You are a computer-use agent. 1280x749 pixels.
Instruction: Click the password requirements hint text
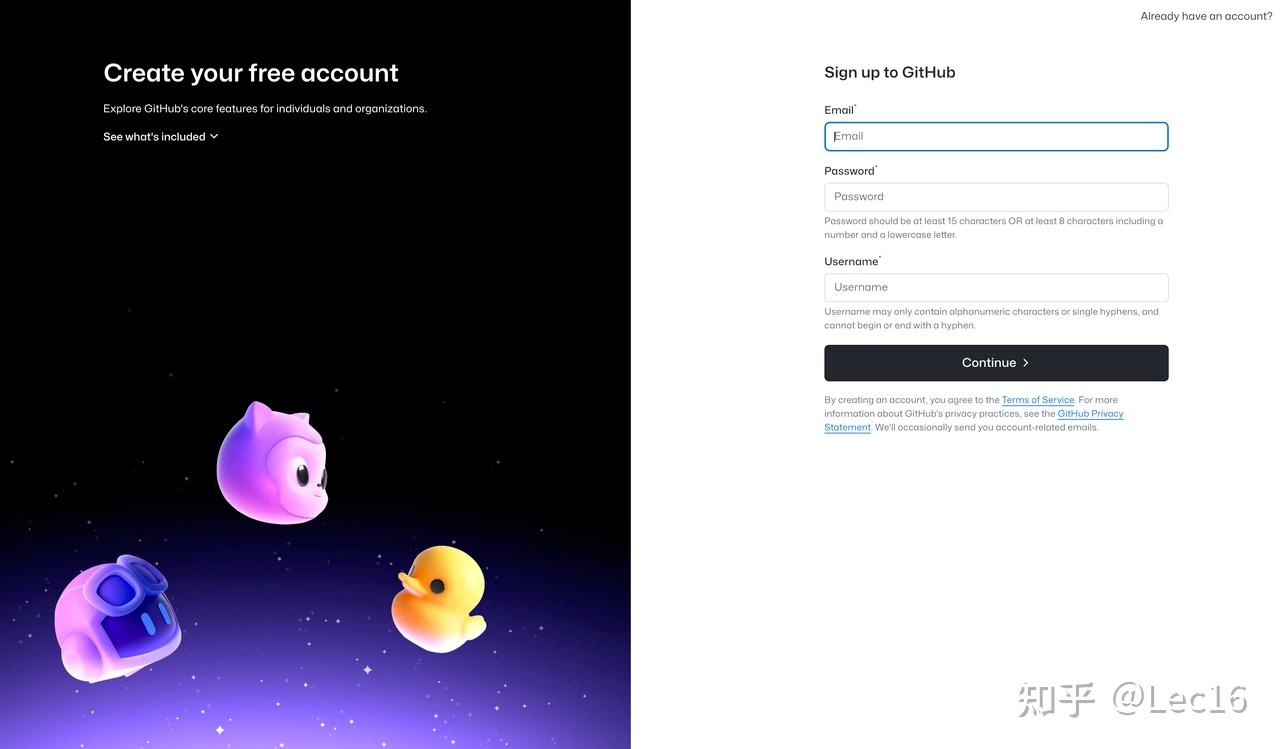coord(994,228)
